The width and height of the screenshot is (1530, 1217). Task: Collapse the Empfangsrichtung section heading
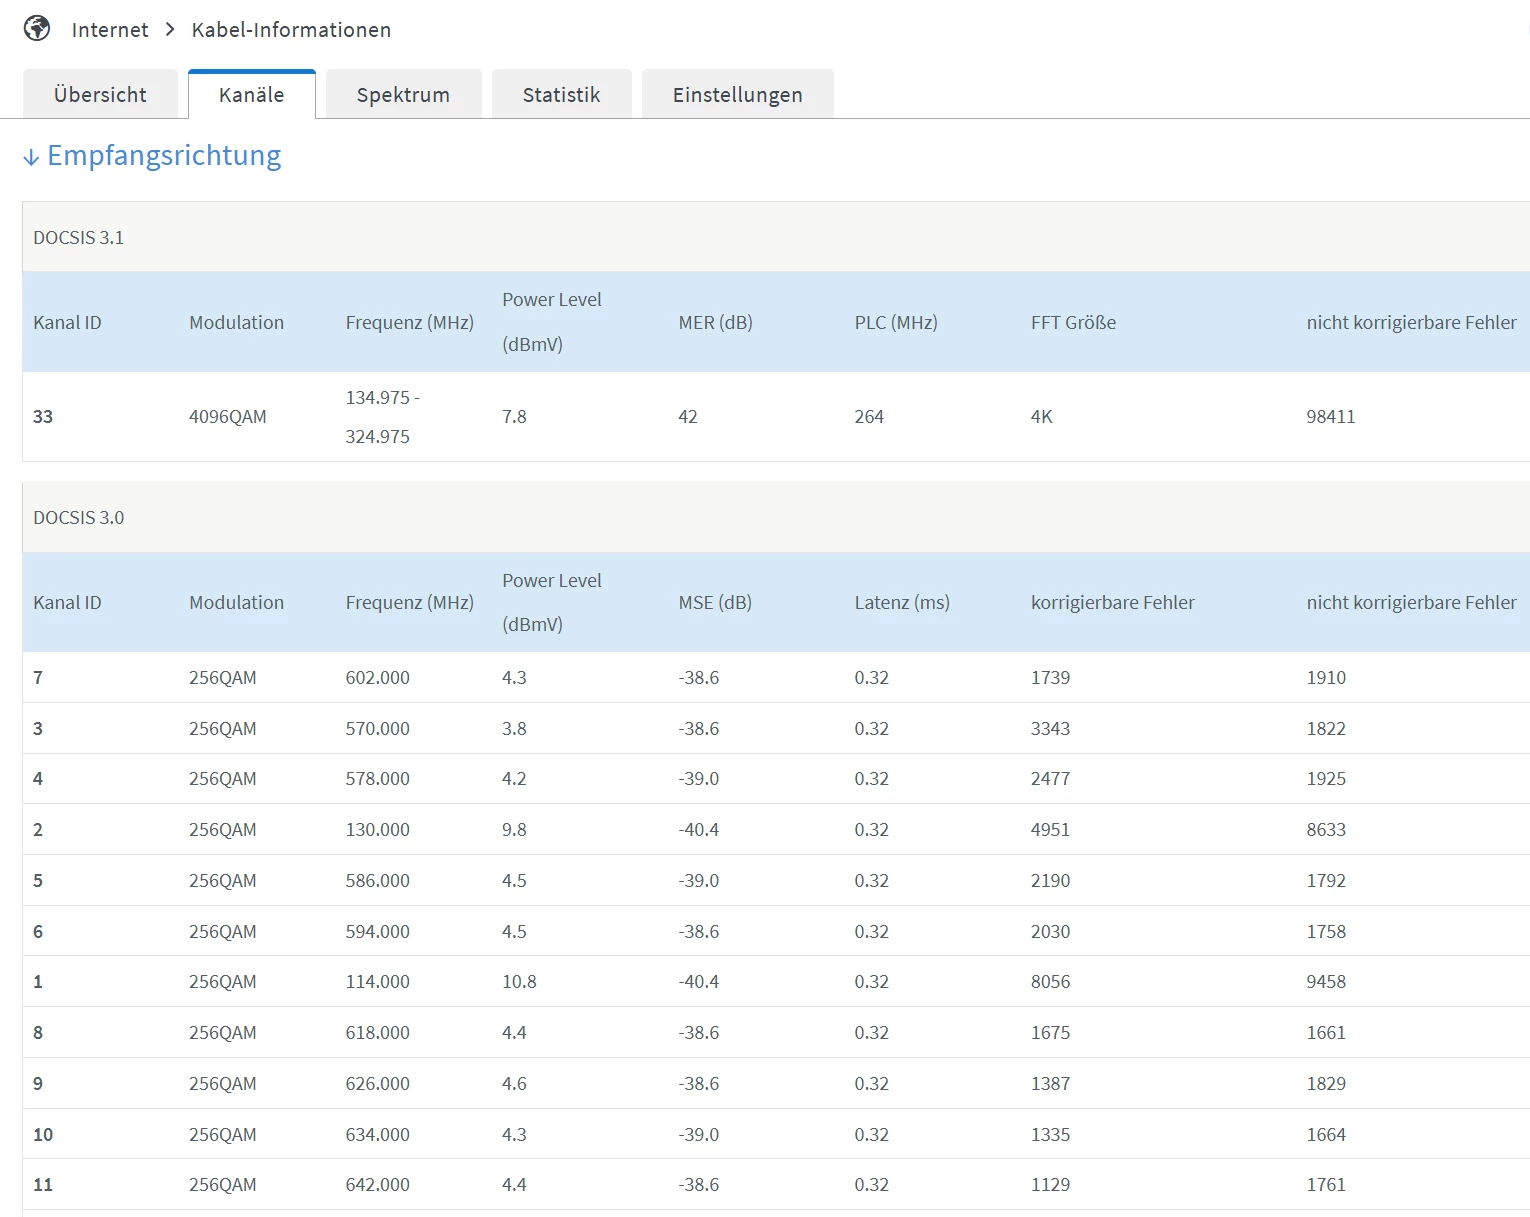164,156
